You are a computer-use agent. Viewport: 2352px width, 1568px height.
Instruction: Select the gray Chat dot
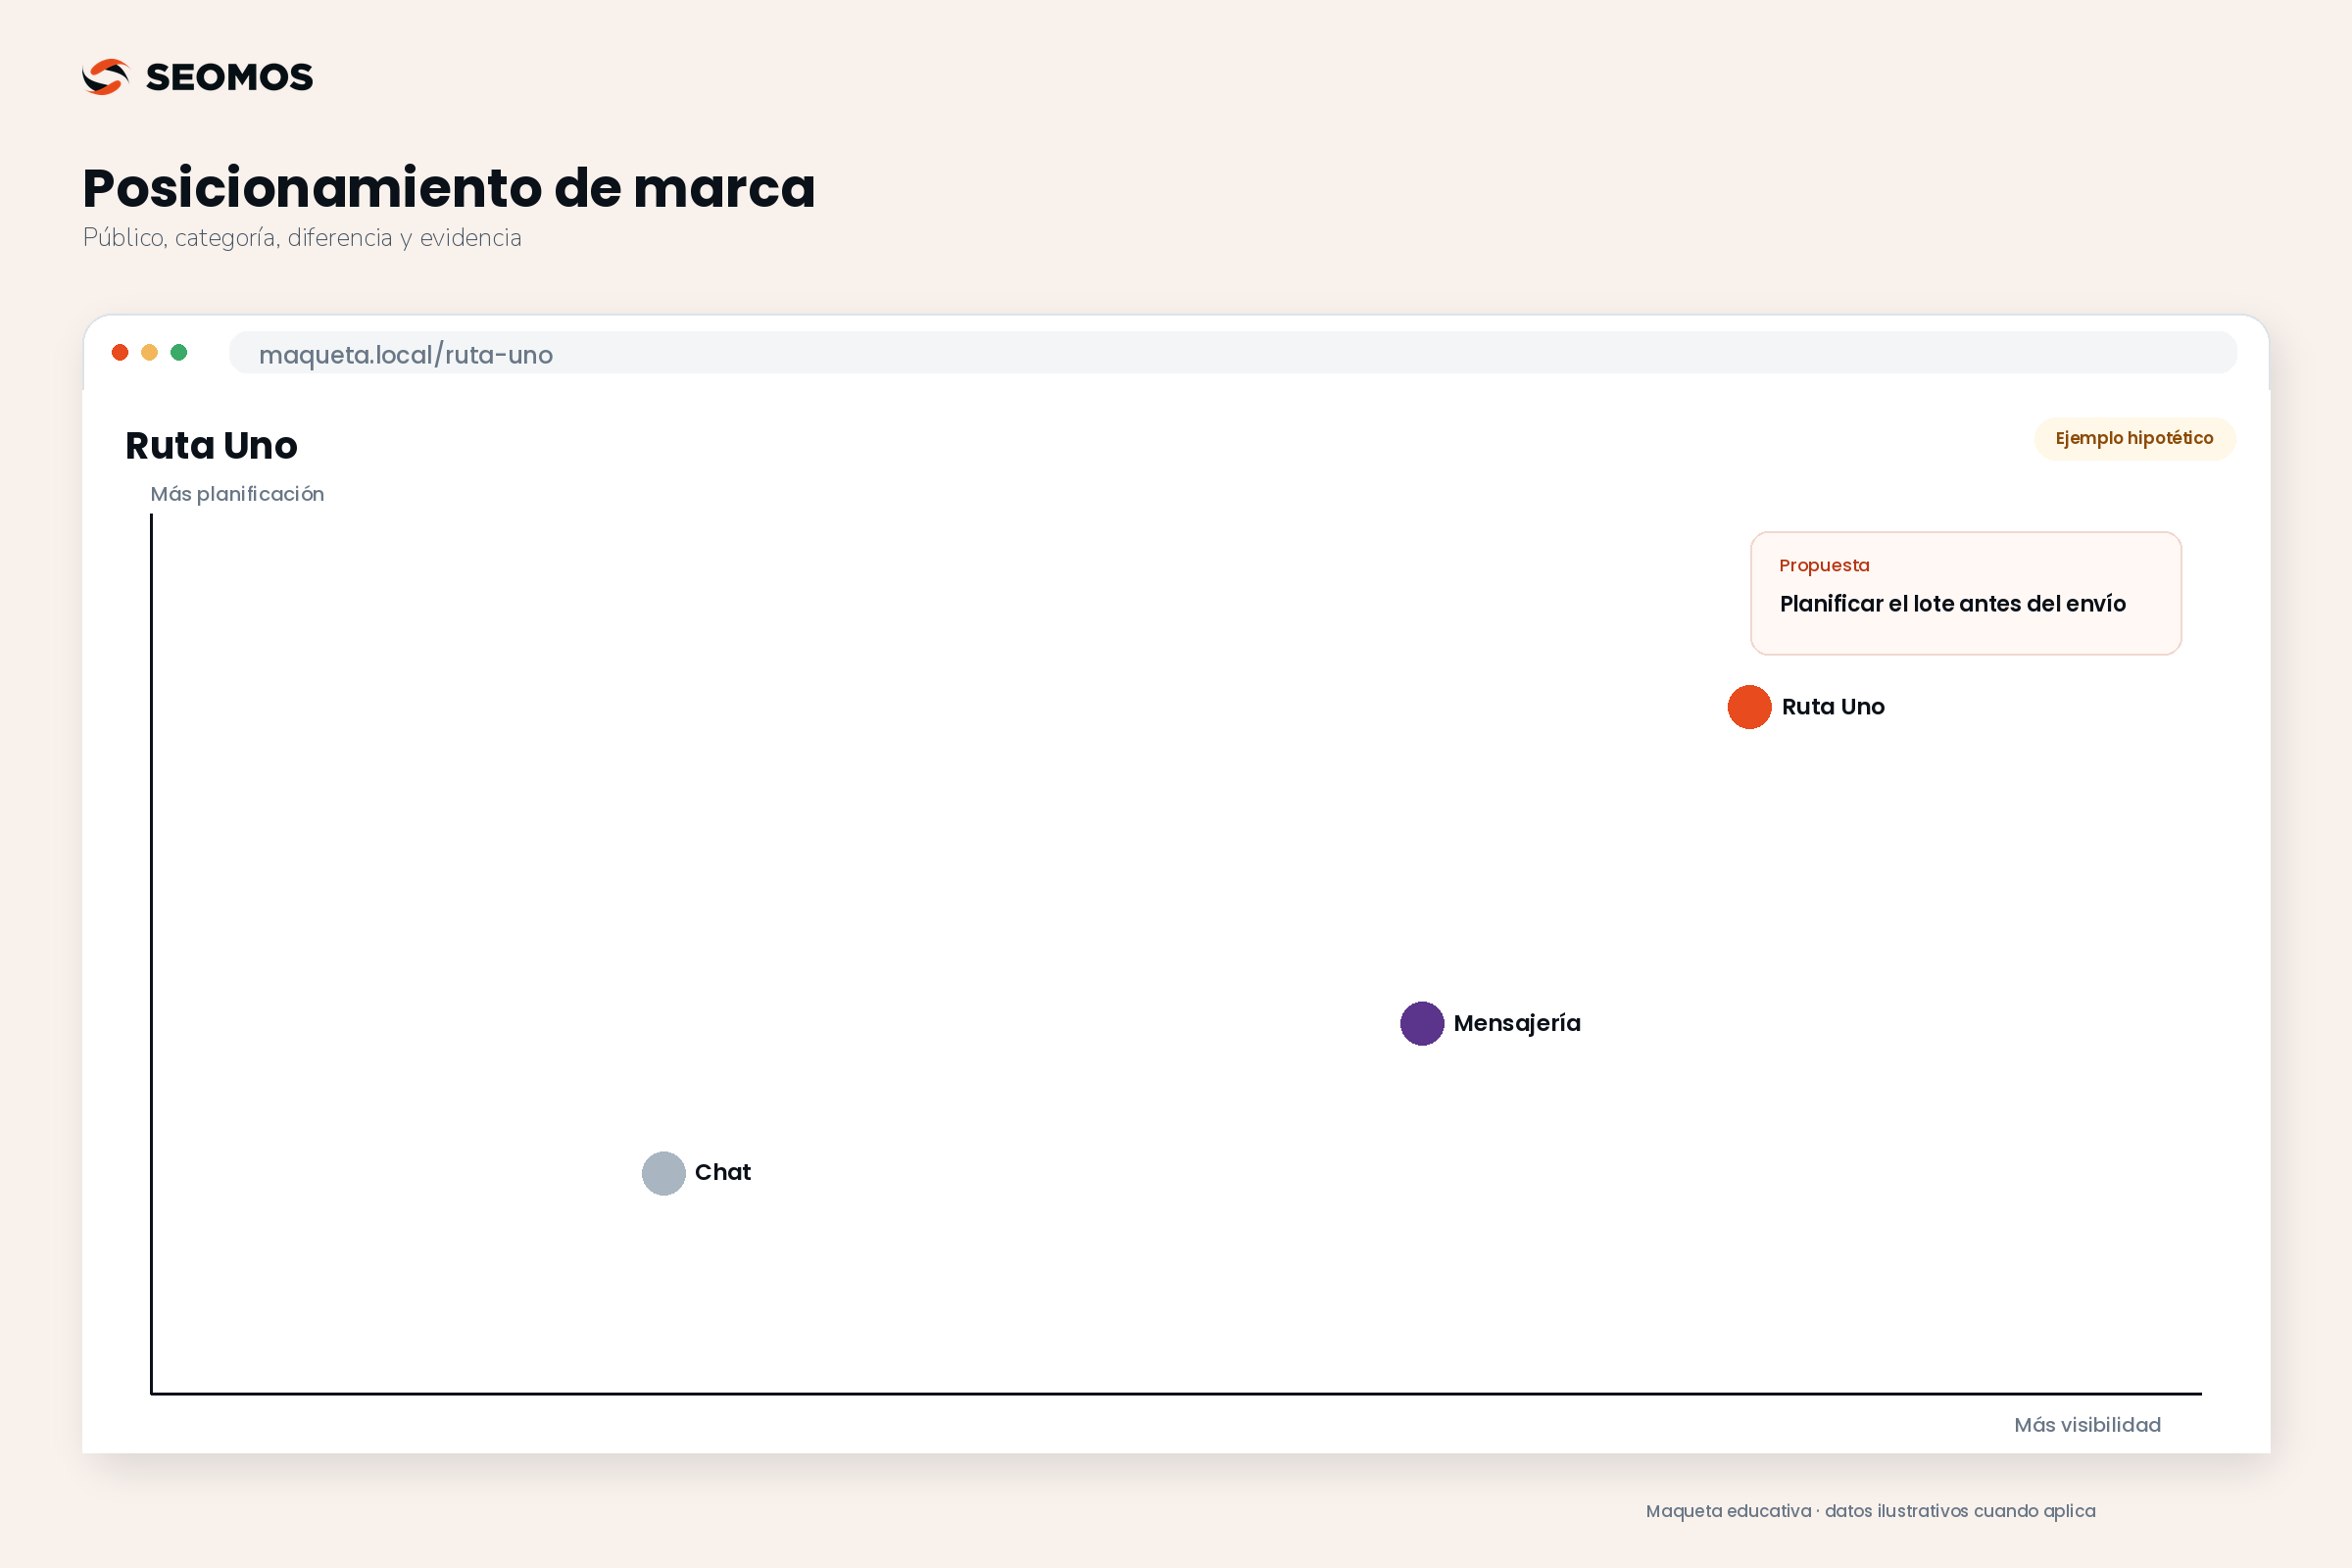tap(663, 1173)
